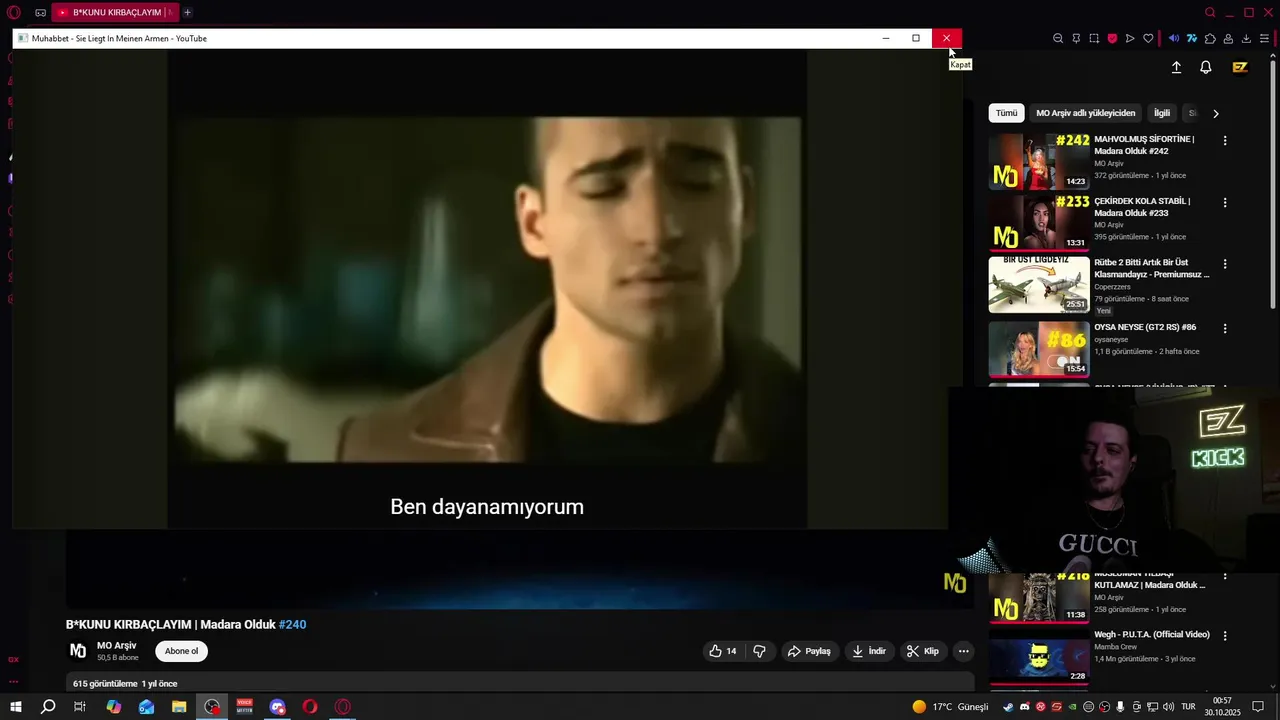Open the downloads icon in Opera toolbar

[x=1246, y=38]
